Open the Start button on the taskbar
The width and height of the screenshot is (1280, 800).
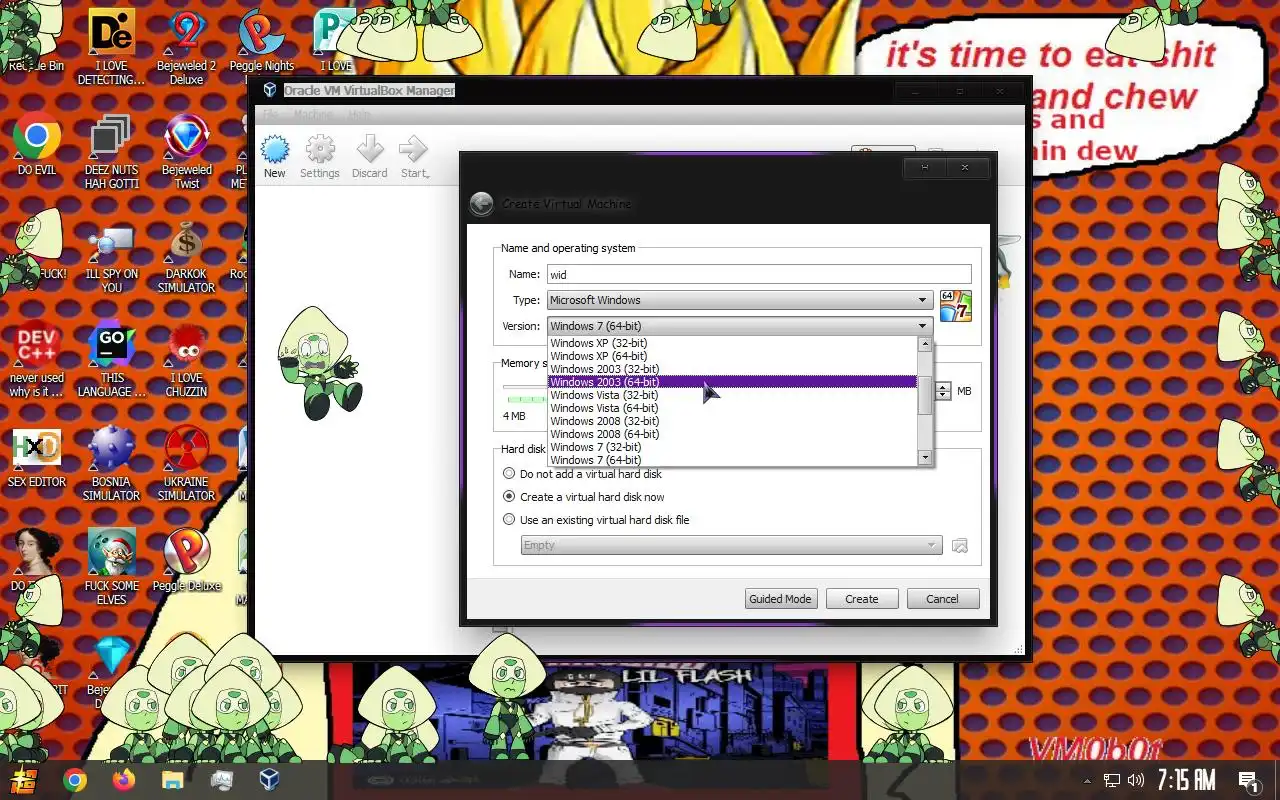(24, 780)
